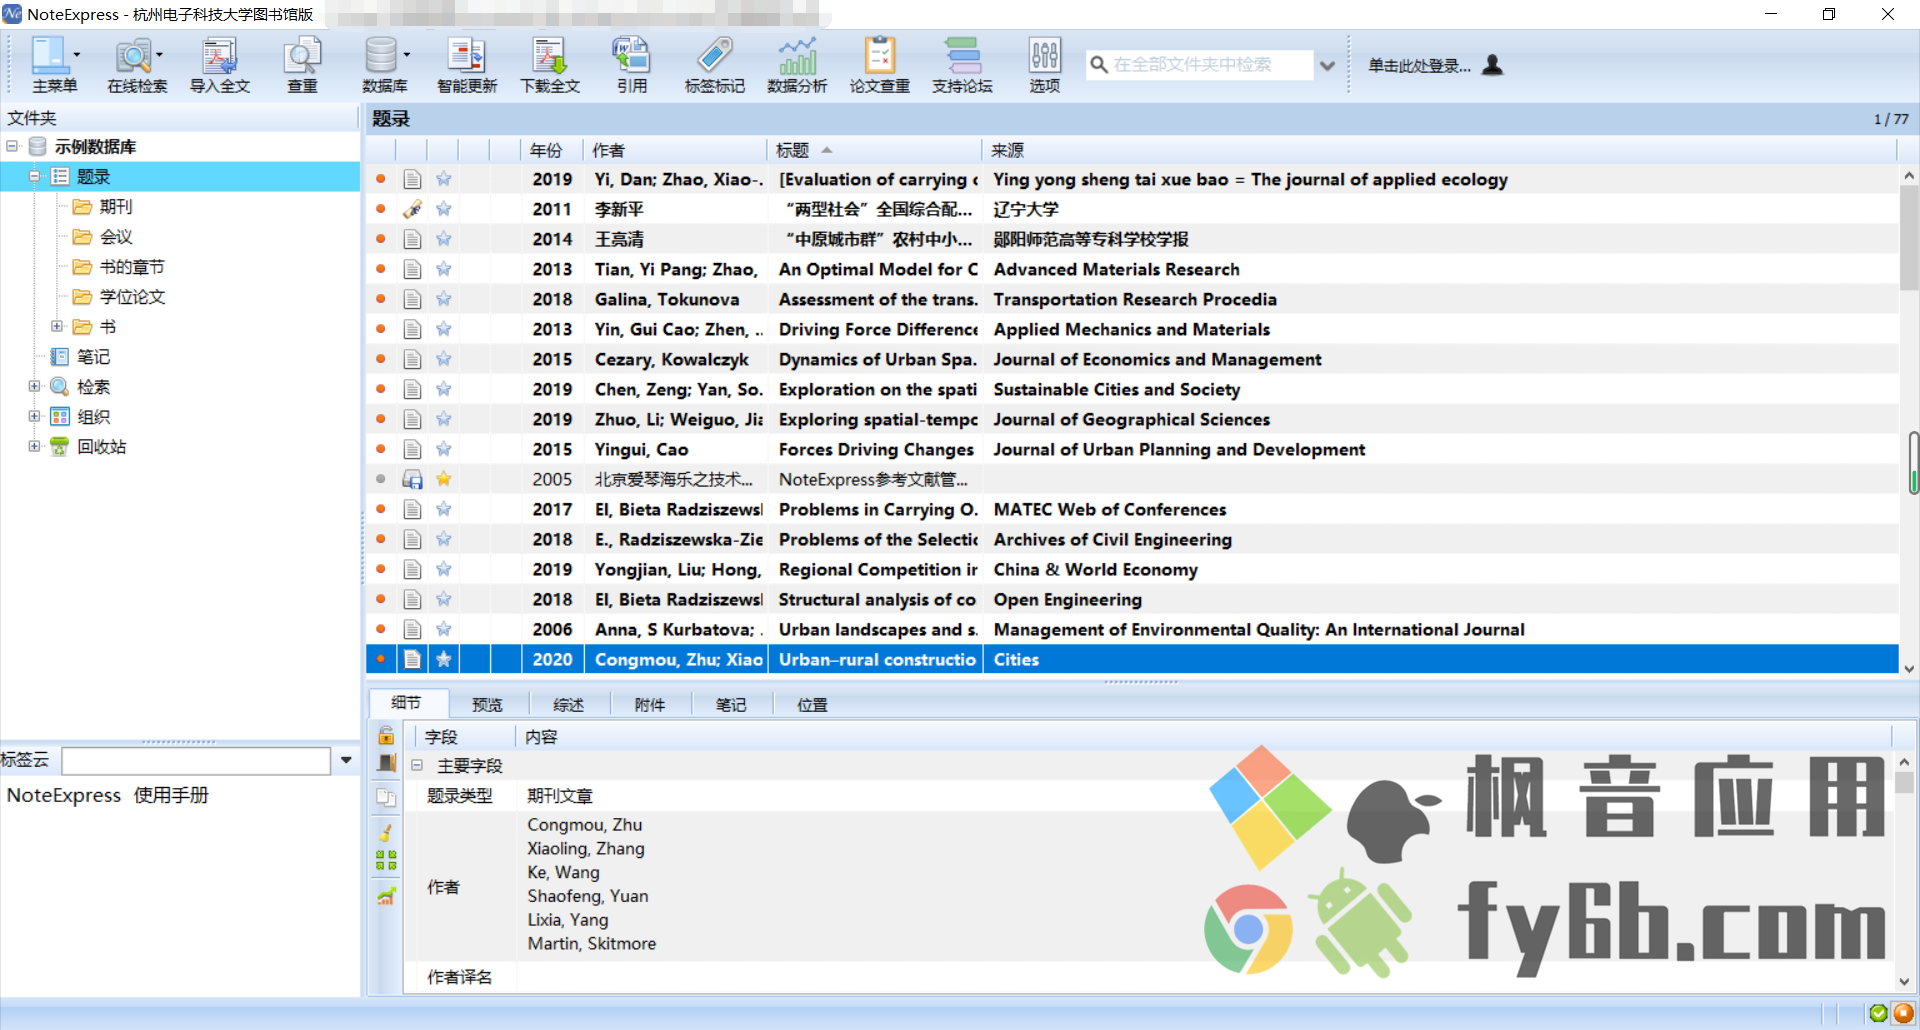Image resolution: width=1920 pixels, height=1030 pixels.
Task: Click the broom clean icon in details sidebar
Action: tap(386, 832)
